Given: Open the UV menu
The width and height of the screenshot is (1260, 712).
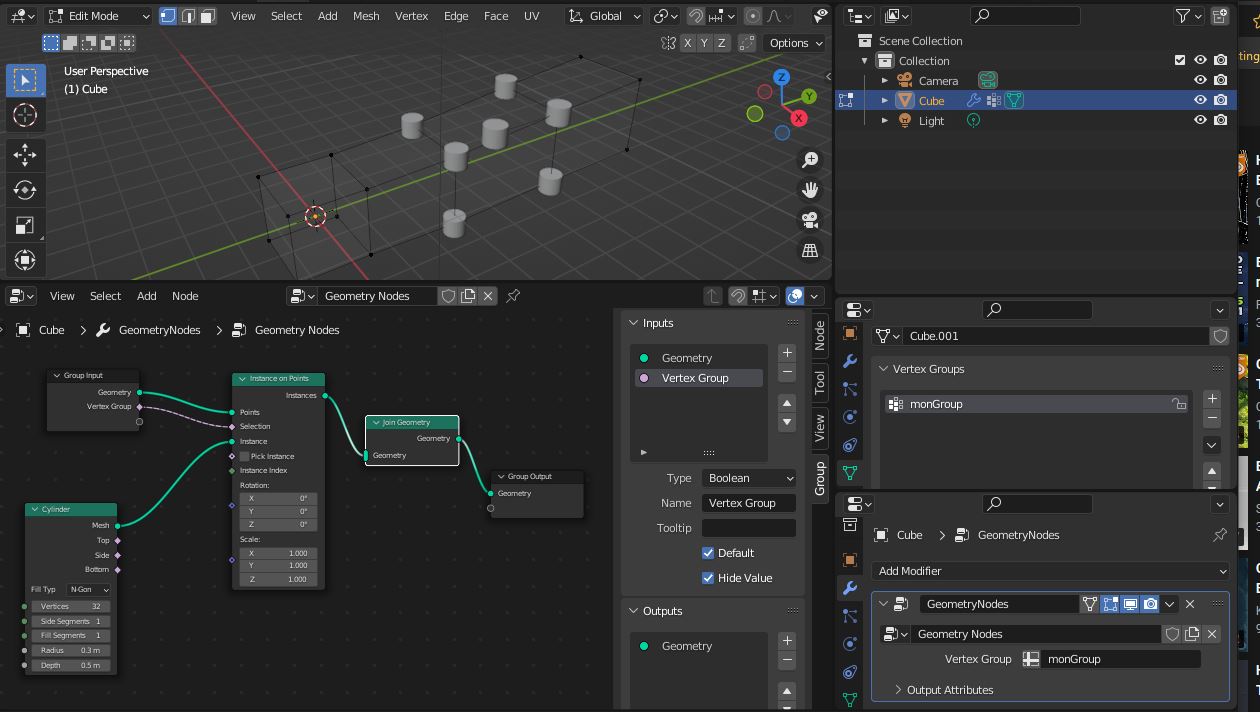Looking at the screenshot, I should click(x=531, y=16).
